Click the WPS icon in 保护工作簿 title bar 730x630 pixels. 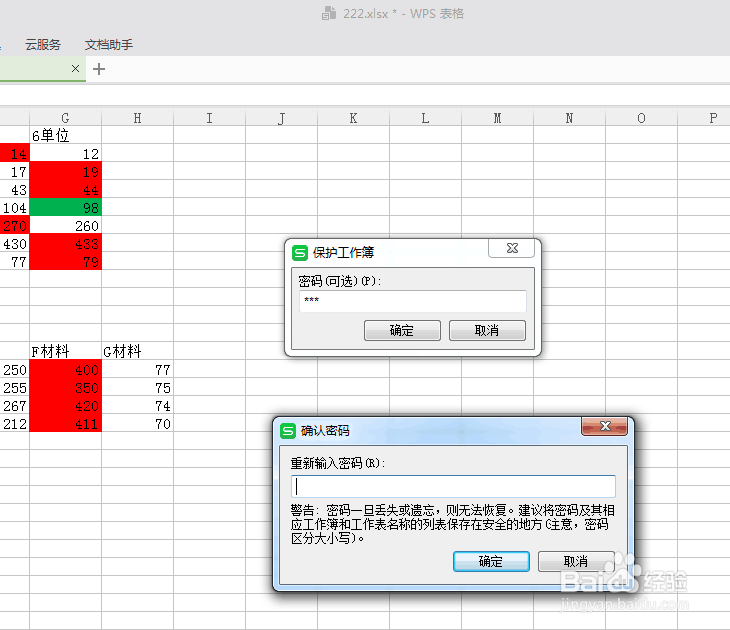tap(300, 253)
